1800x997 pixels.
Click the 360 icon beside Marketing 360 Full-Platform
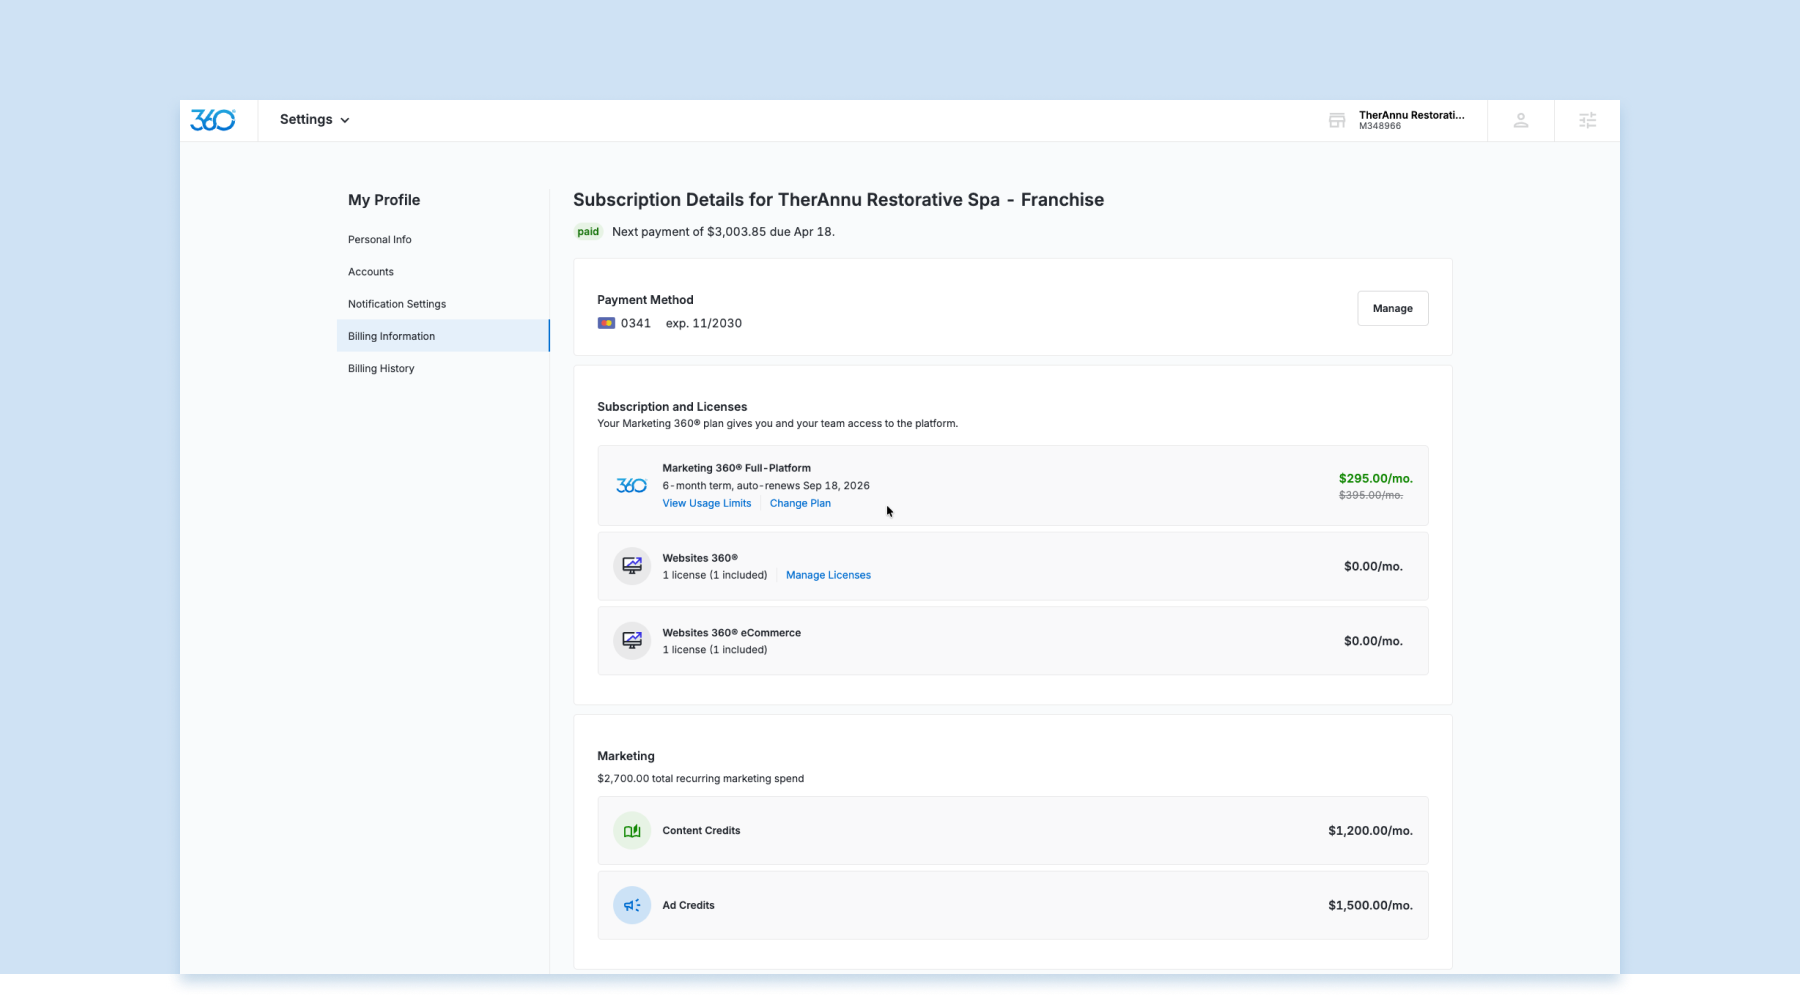pyautogui.click(x=630, y=485)
